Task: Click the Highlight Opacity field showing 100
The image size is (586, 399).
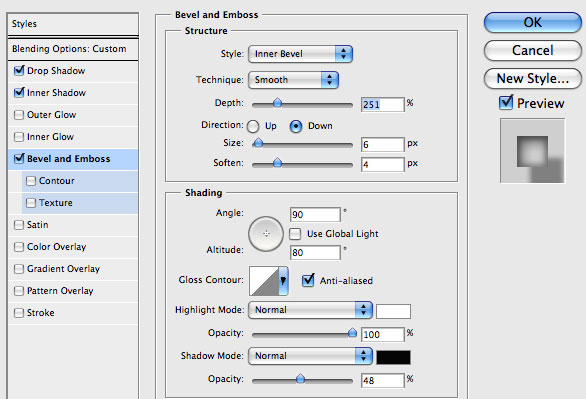Action: (x=383, y=334)
